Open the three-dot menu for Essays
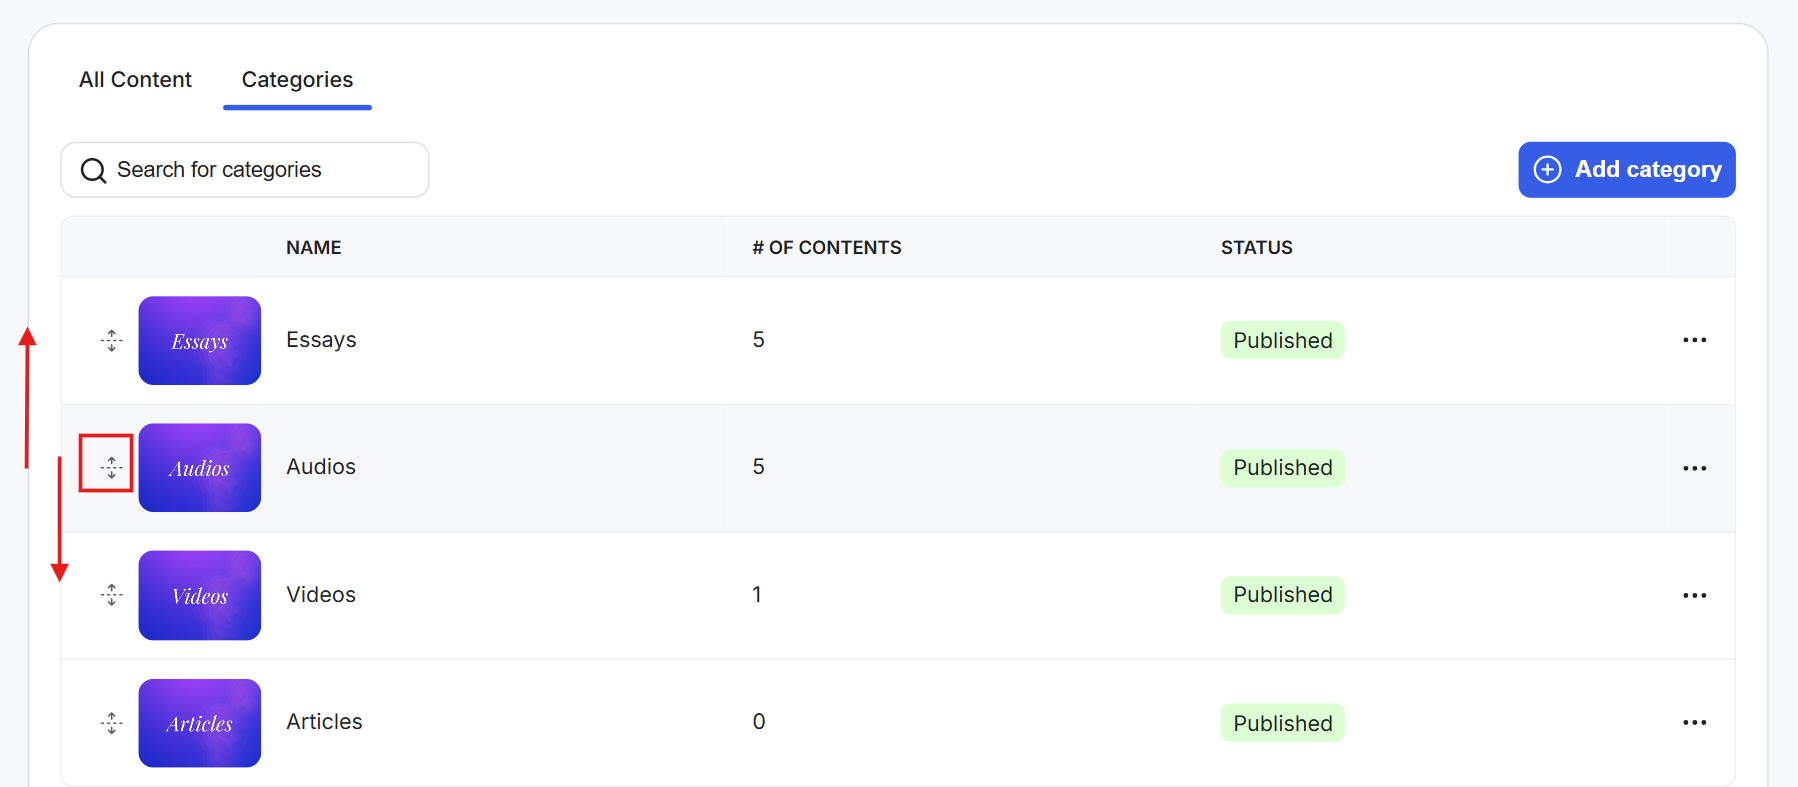 click(x=1694, y=340)
